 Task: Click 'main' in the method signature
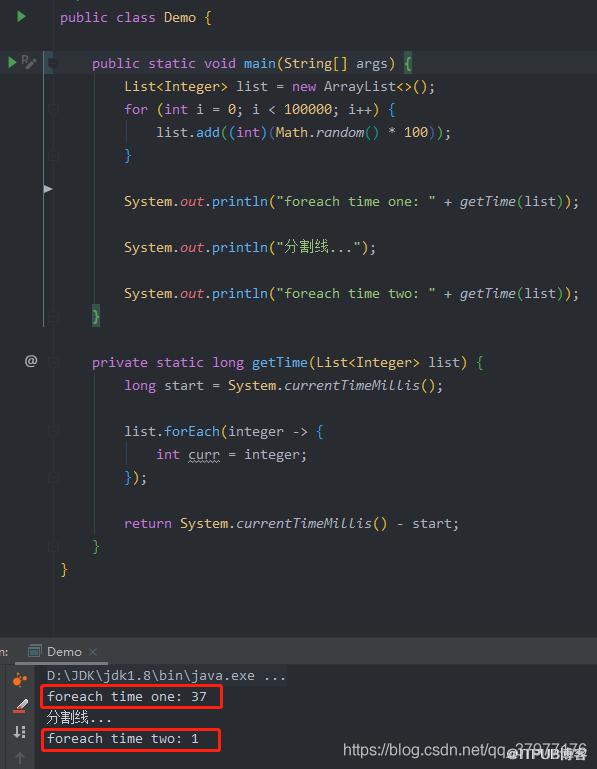[260, 63]
